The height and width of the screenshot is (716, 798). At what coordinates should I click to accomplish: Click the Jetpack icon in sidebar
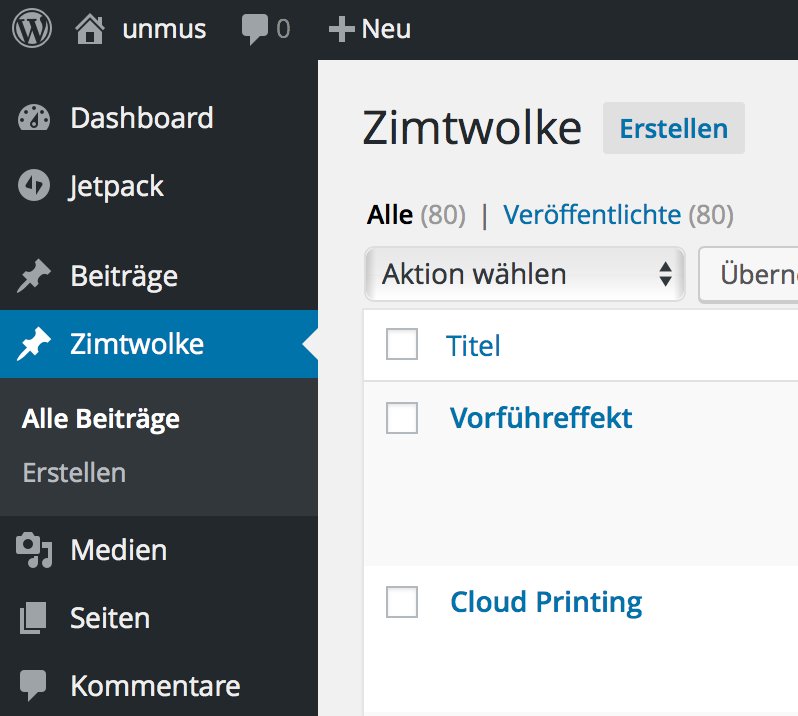pyautogui.click(x=34, y=187)
